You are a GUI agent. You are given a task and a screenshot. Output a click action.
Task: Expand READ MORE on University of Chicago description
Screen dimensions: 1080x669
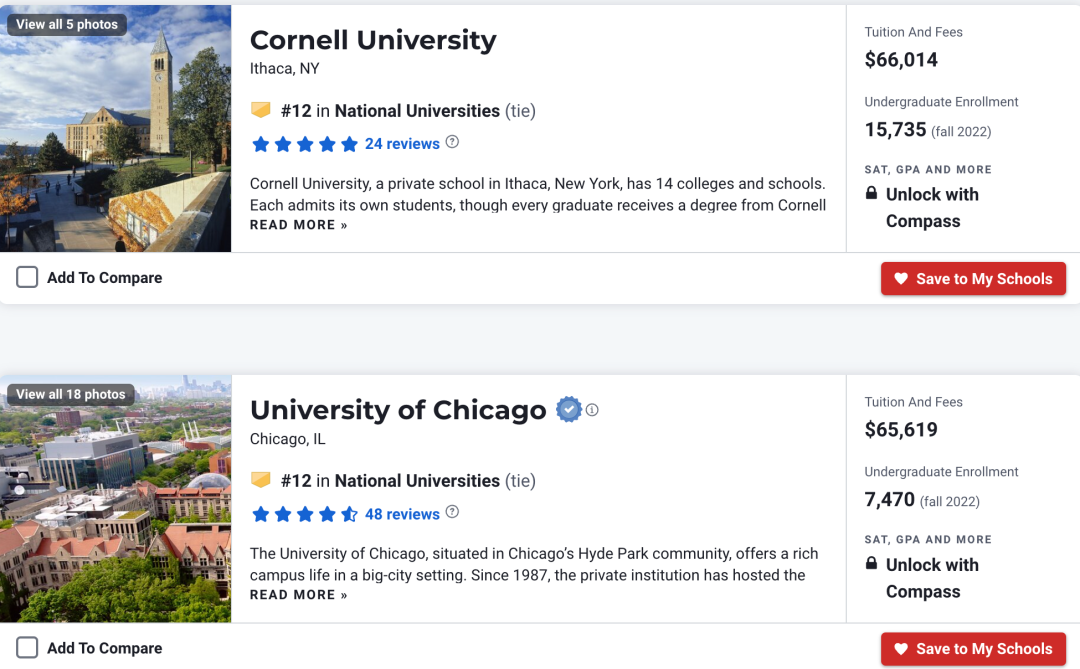coord(298,595)
